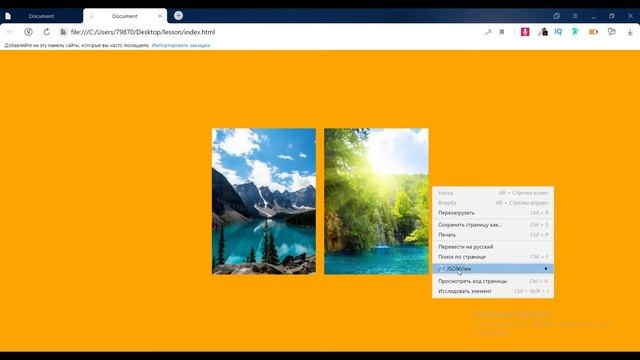Click the sunlit forest waterfall image
Screen dimensions: 640x360
pyautogui.click(x=376, y=201)
